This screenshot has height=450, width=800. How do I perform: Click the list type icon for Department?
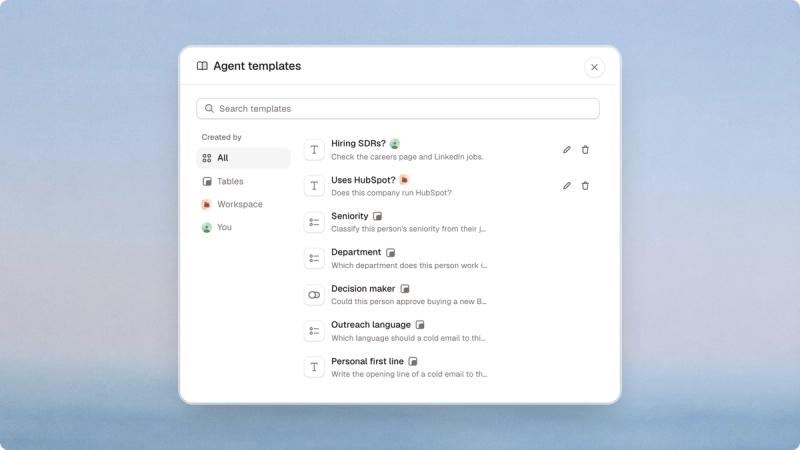click(x=314, y=258)
